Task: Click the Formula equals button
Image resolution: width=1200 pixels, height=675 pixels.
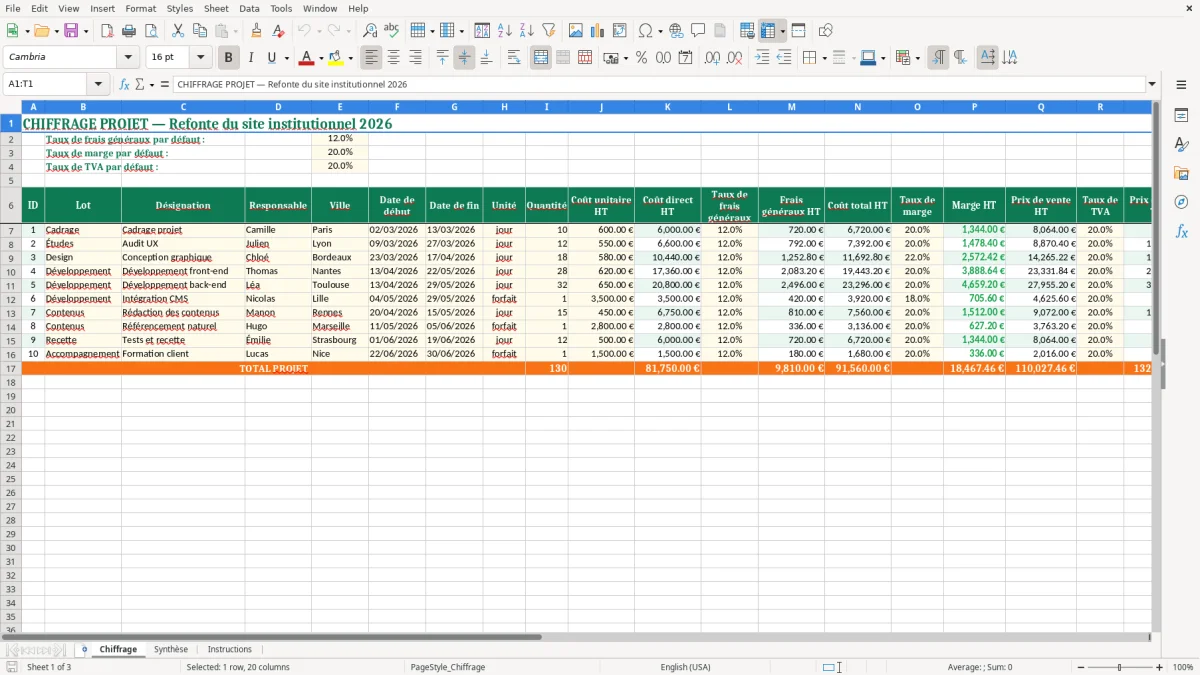Action: point(165,84)
